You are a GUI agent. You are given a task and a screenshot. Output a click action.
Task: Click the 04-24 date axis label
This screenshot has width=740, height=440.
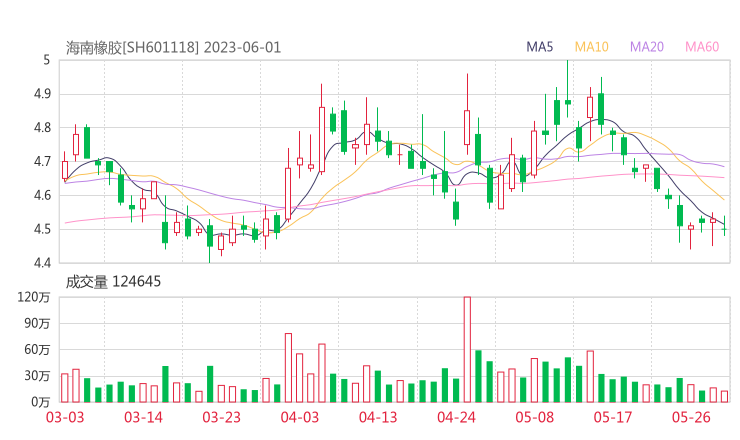pos(456,417)
